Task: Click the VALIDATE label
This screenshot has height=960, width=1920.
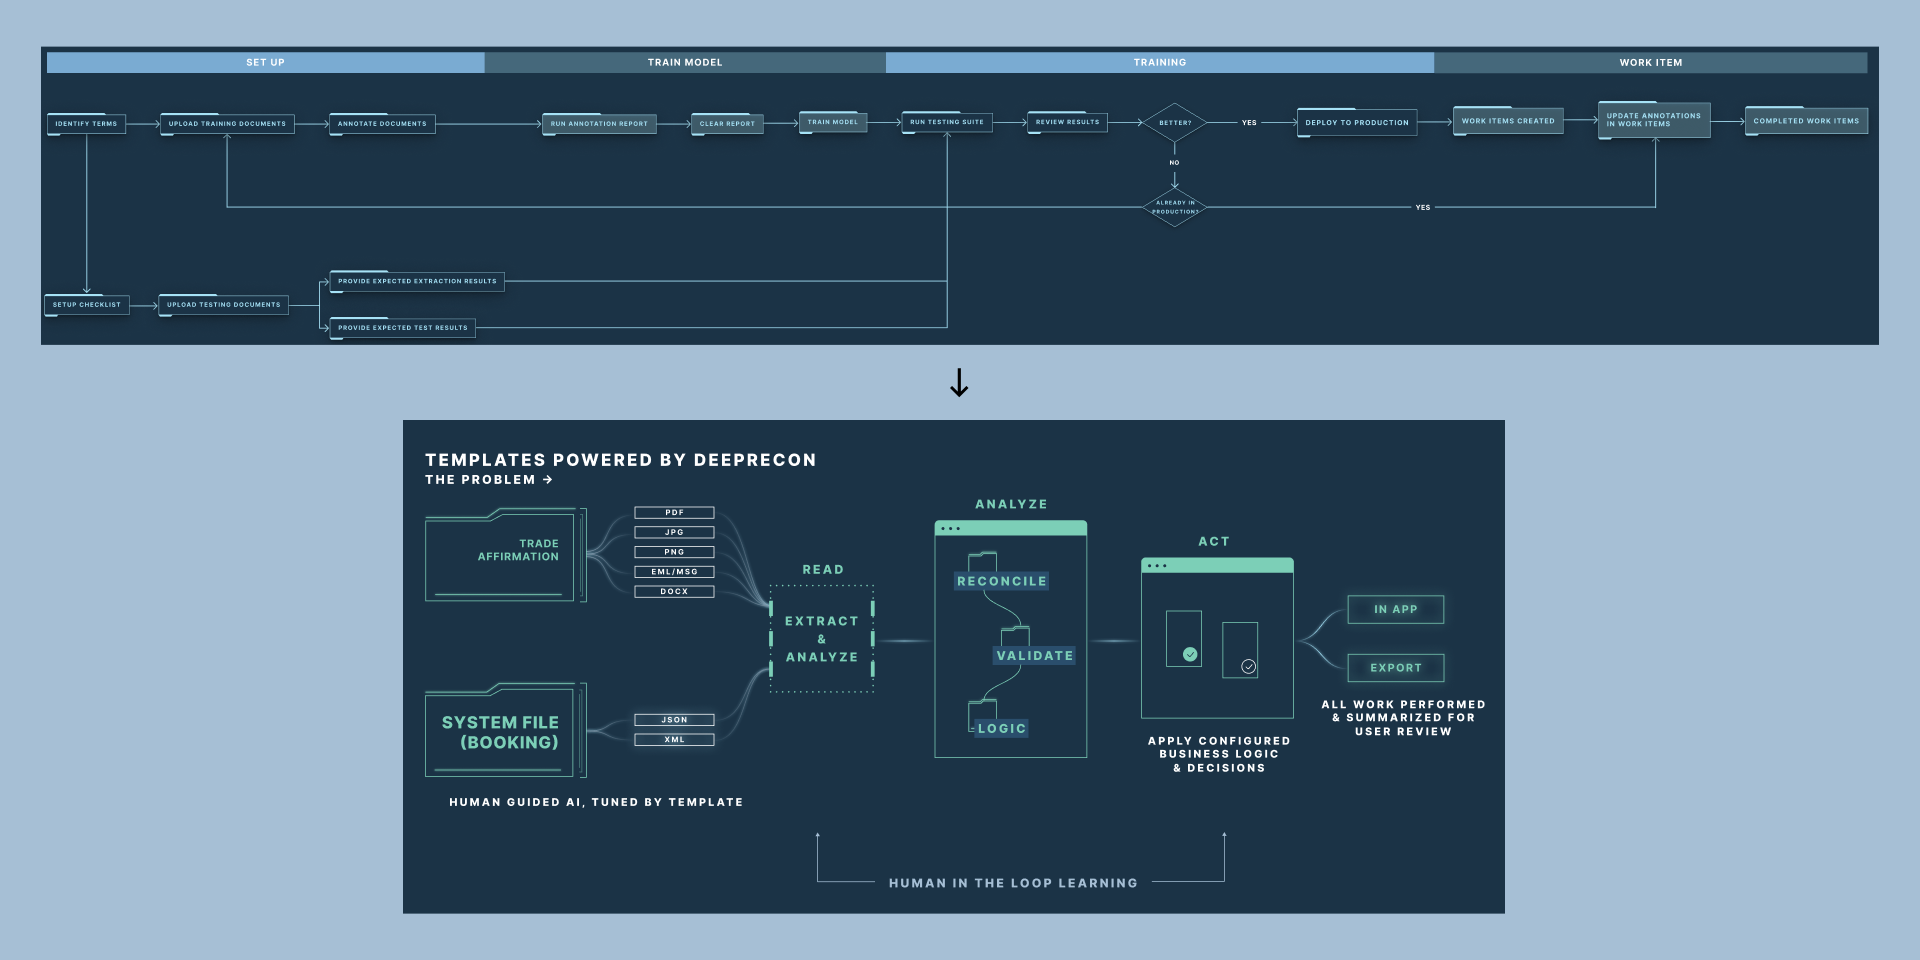Action: pyautogui.click(x=1035, y=656)
